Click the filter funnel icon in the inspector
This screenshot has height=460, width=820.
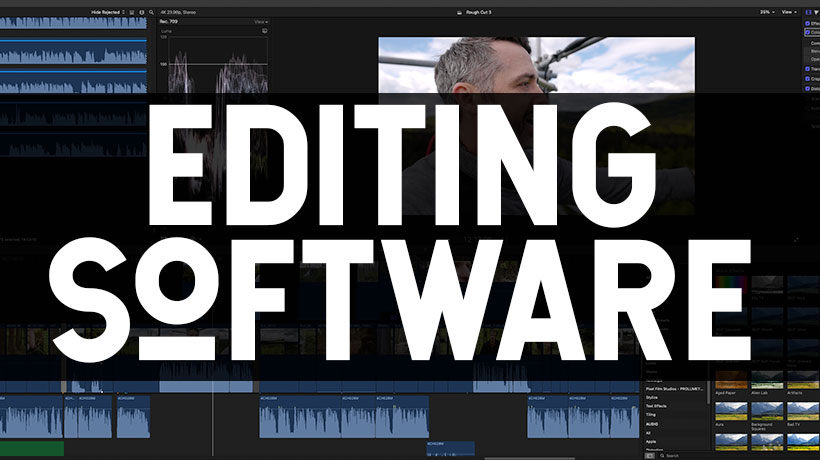816,12
